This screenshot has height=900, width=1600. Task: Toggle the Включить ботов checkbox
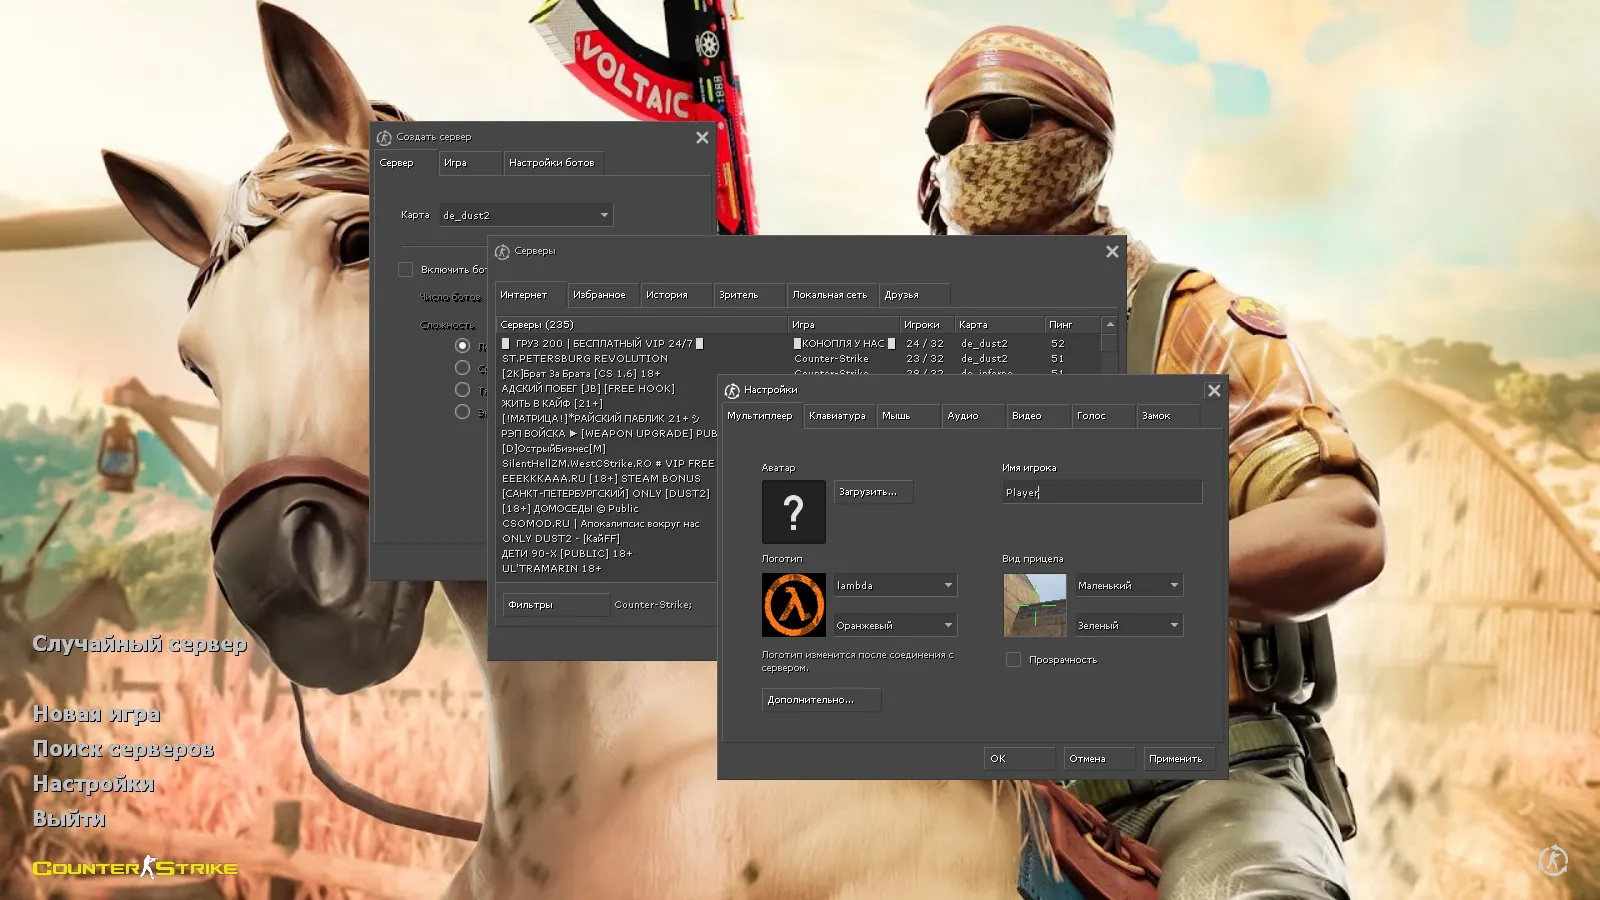tap(406, 269)
